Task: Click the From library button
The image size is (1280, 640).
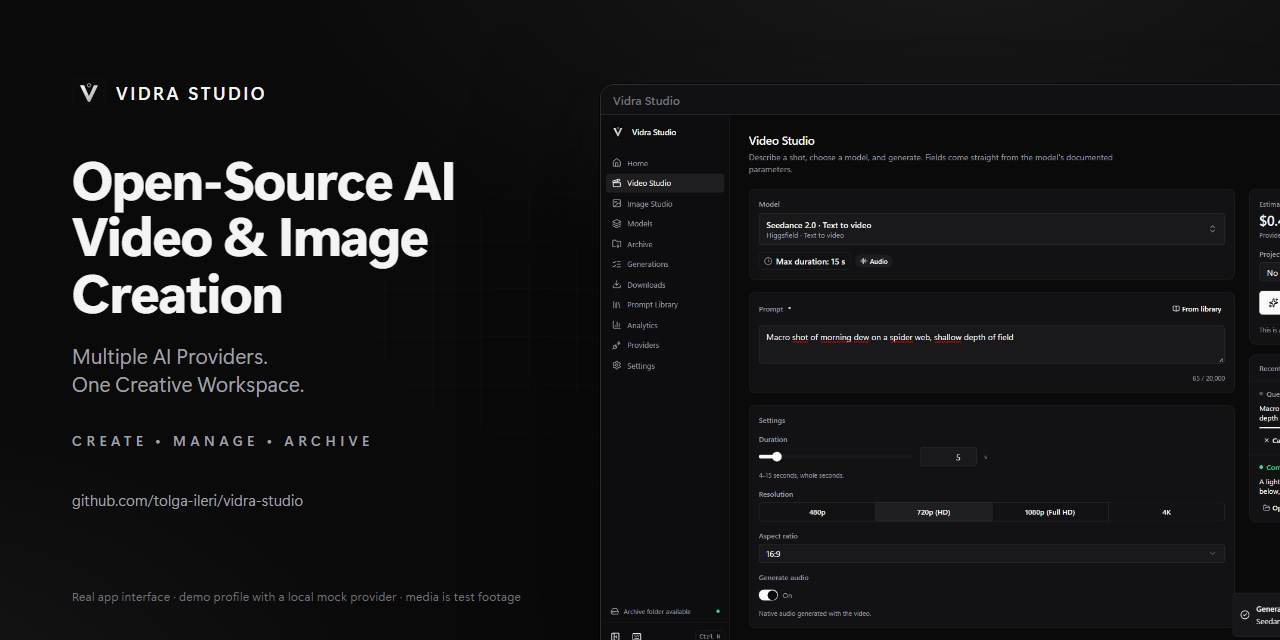Action: coord(1197,309)
